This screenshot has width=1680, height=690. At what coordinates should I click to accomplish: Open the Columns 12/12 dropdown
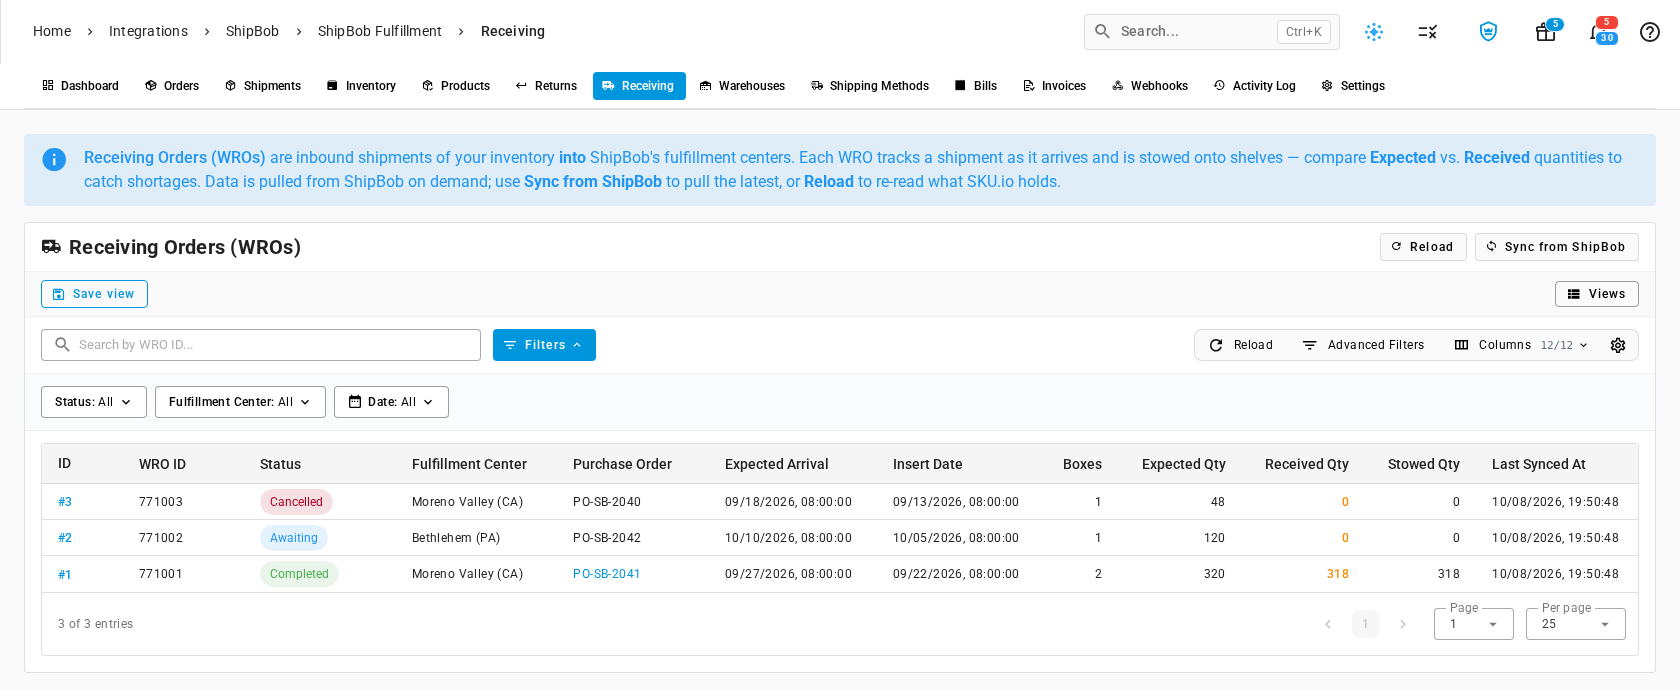pos(1521,345)
